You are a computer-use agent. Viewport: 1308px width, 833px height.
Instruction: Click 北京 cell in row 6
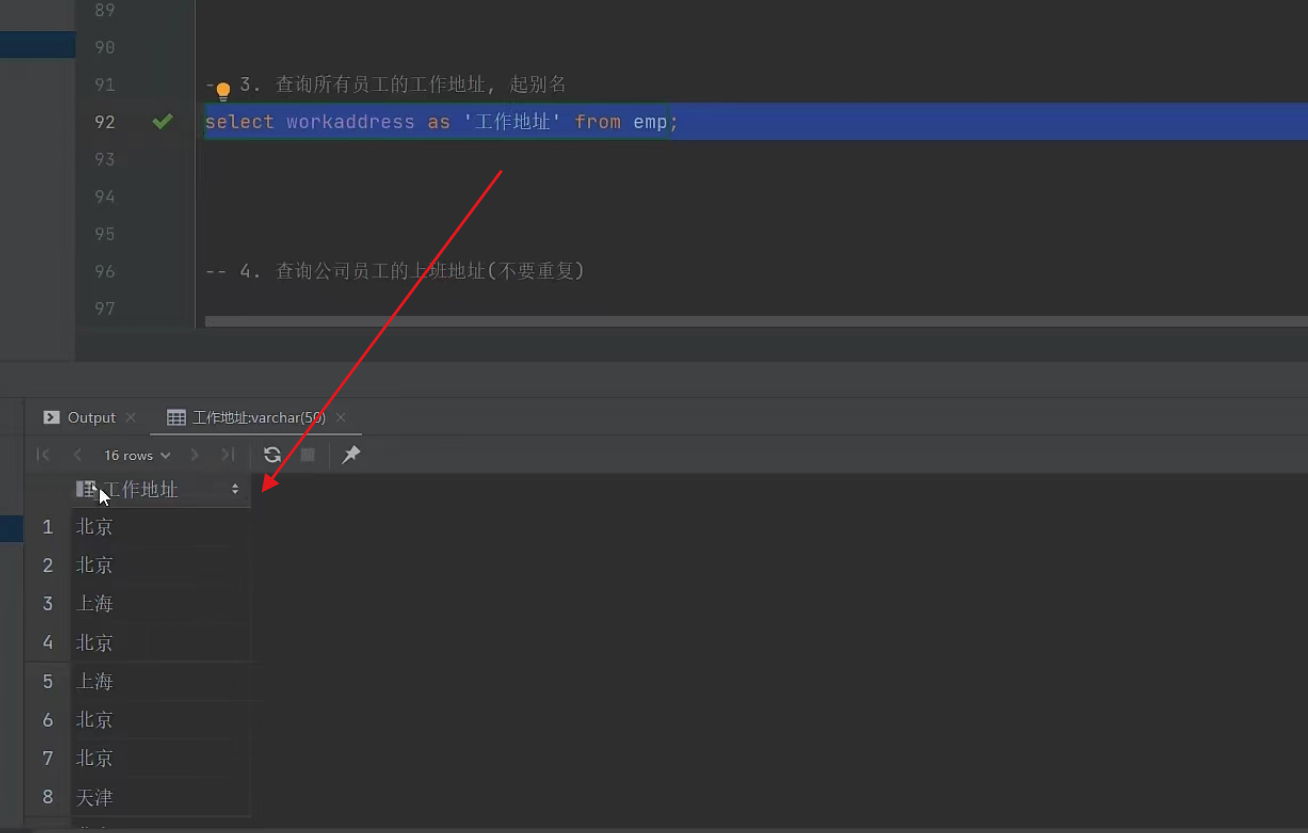[161, 719]
